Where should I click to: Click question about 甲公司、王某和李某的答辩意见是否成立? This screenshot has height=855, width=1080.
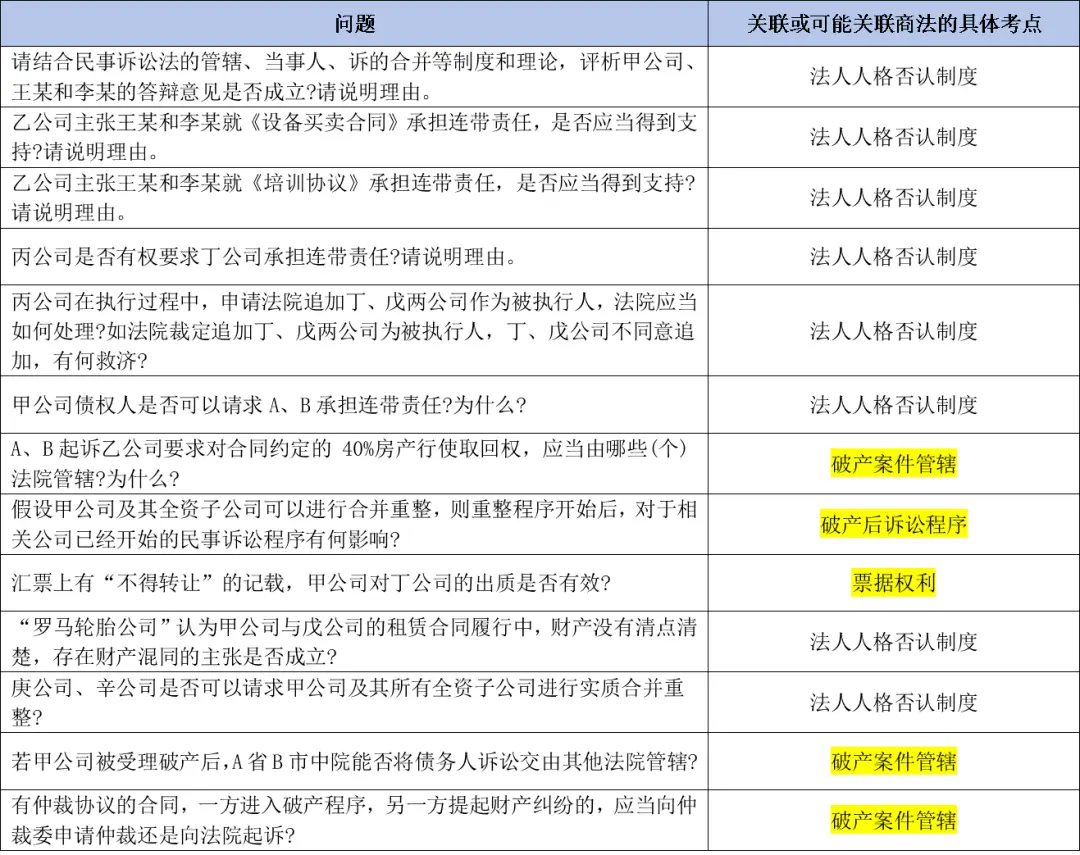pyautogui.click(x=355, y=76)
